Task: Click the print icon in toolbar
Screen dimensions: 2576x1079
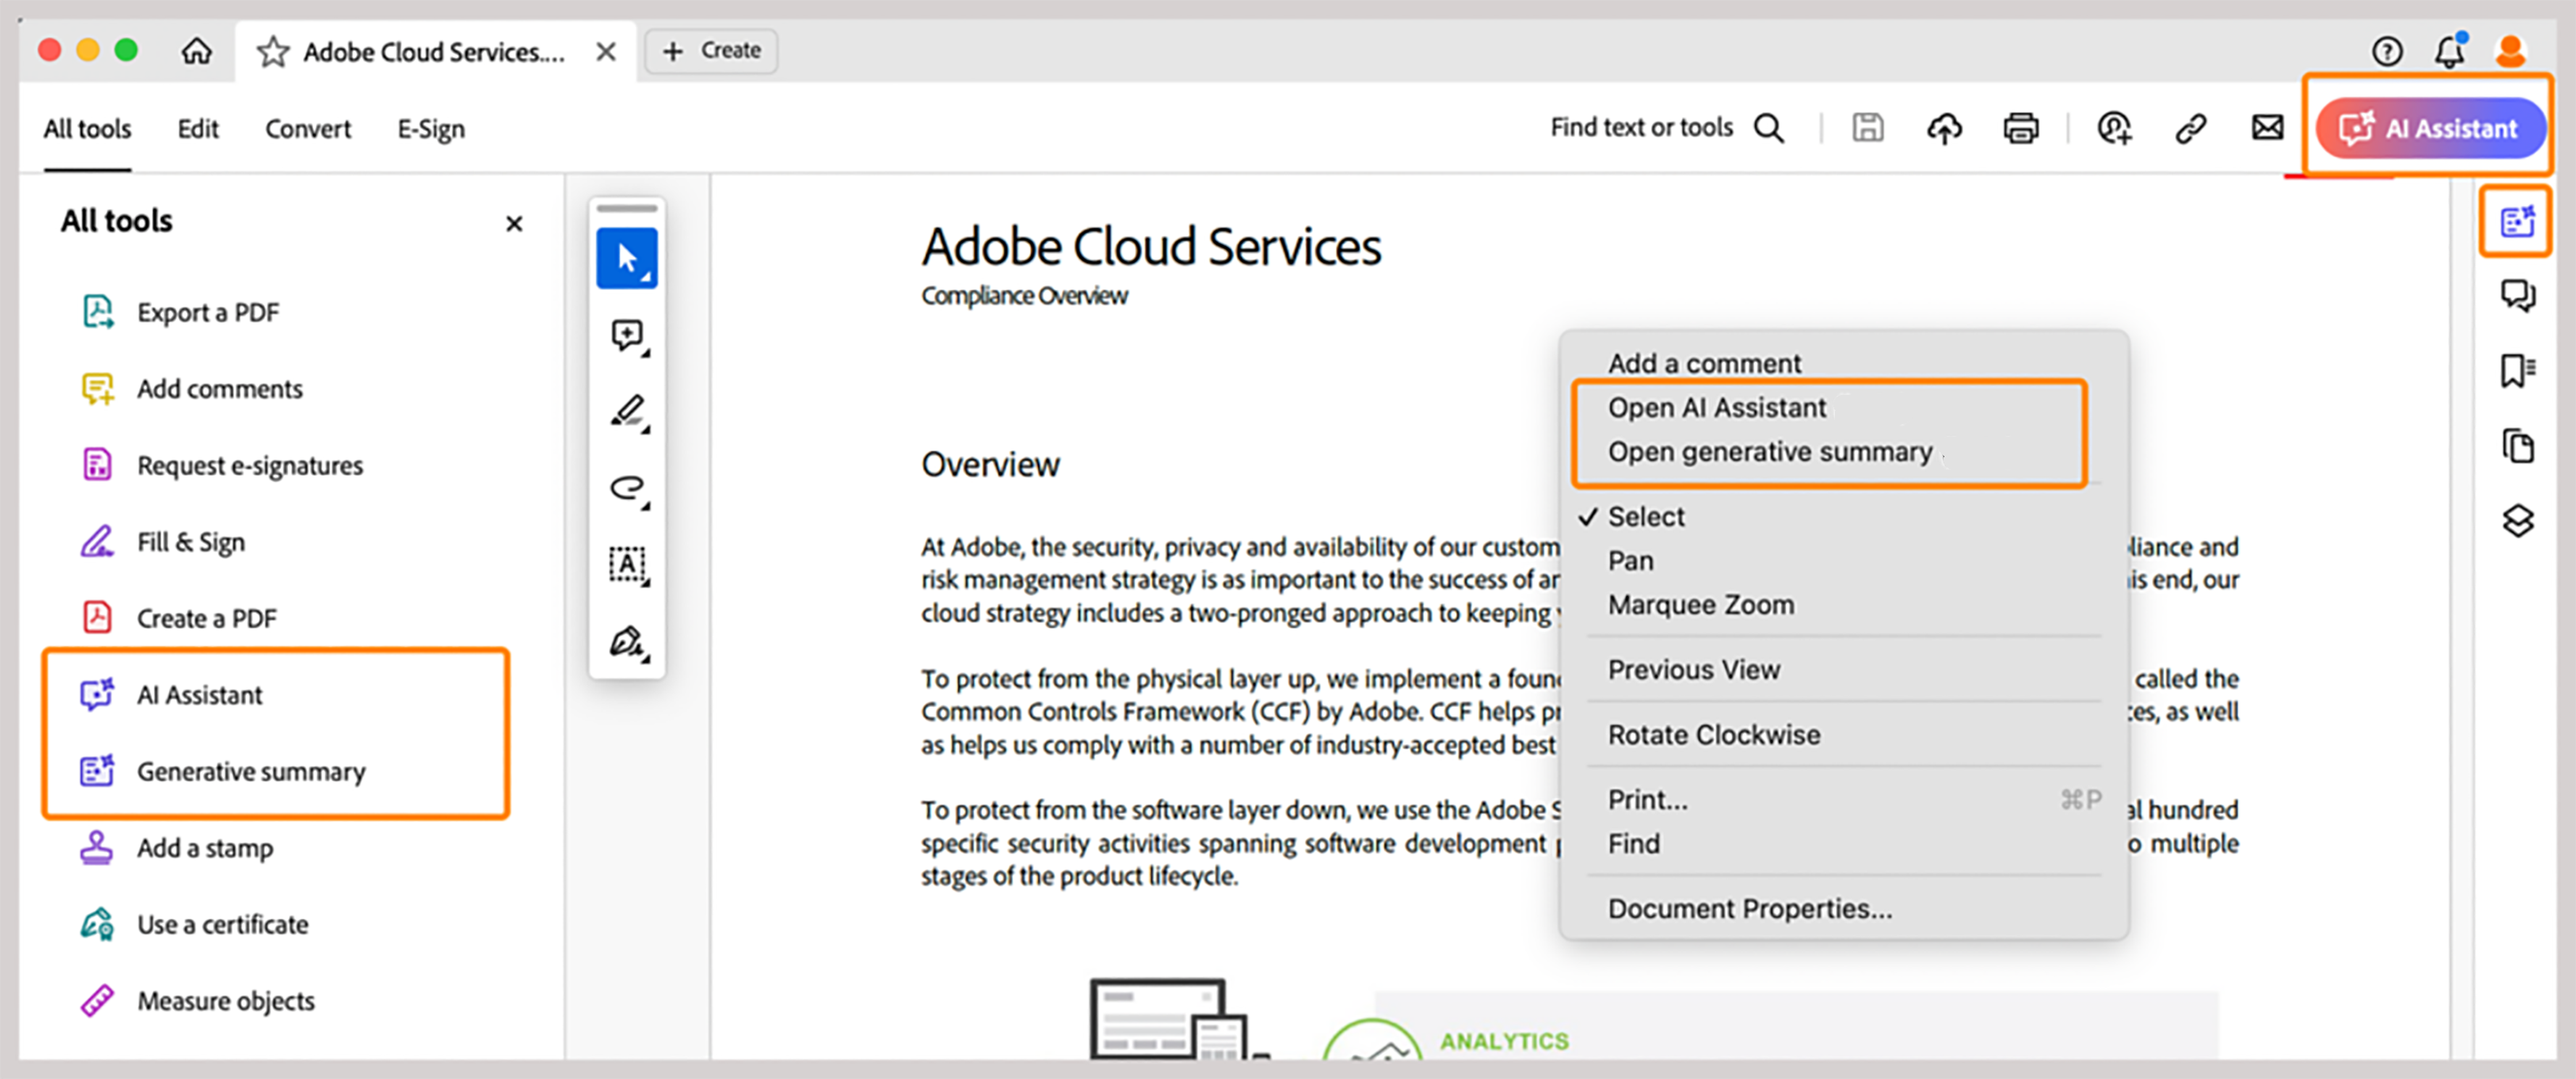Action: (x=2020, y=129)
